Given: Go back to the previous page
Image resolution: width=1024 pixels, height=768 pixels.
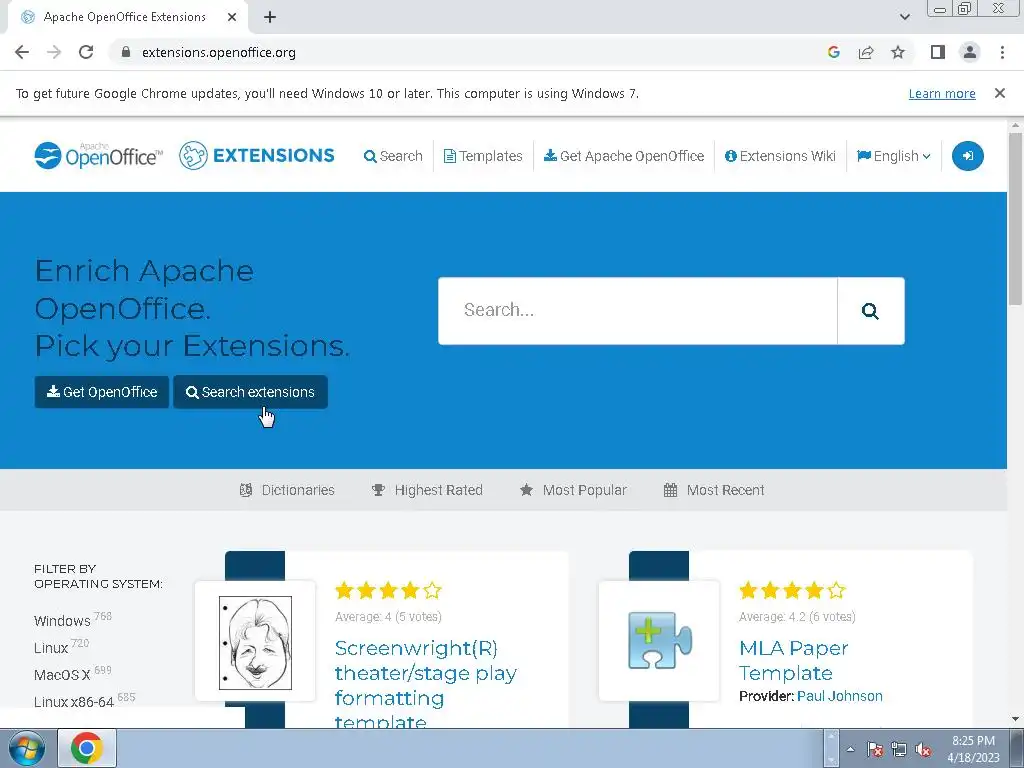Looking at the screenshot, I should pos(22,52).
